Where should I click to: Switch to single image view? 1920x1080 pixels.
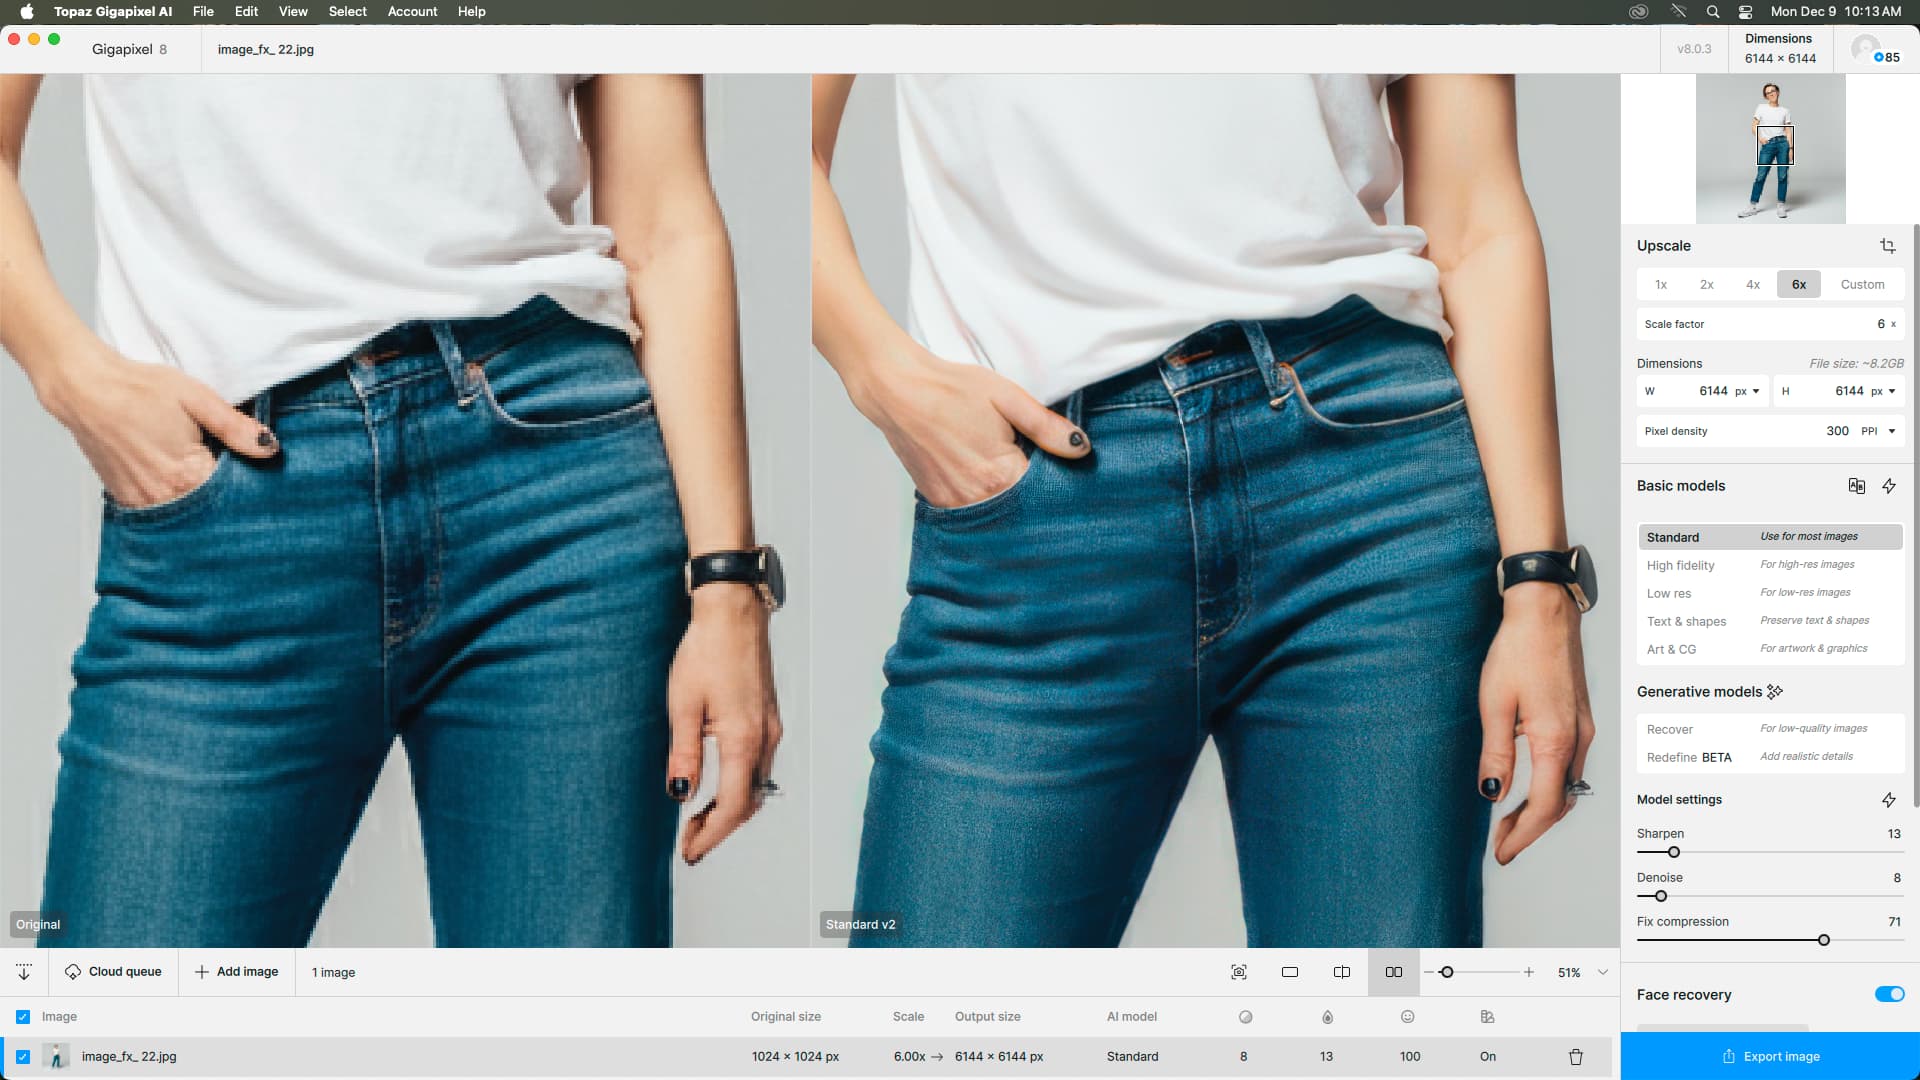tap(1289, 972)
